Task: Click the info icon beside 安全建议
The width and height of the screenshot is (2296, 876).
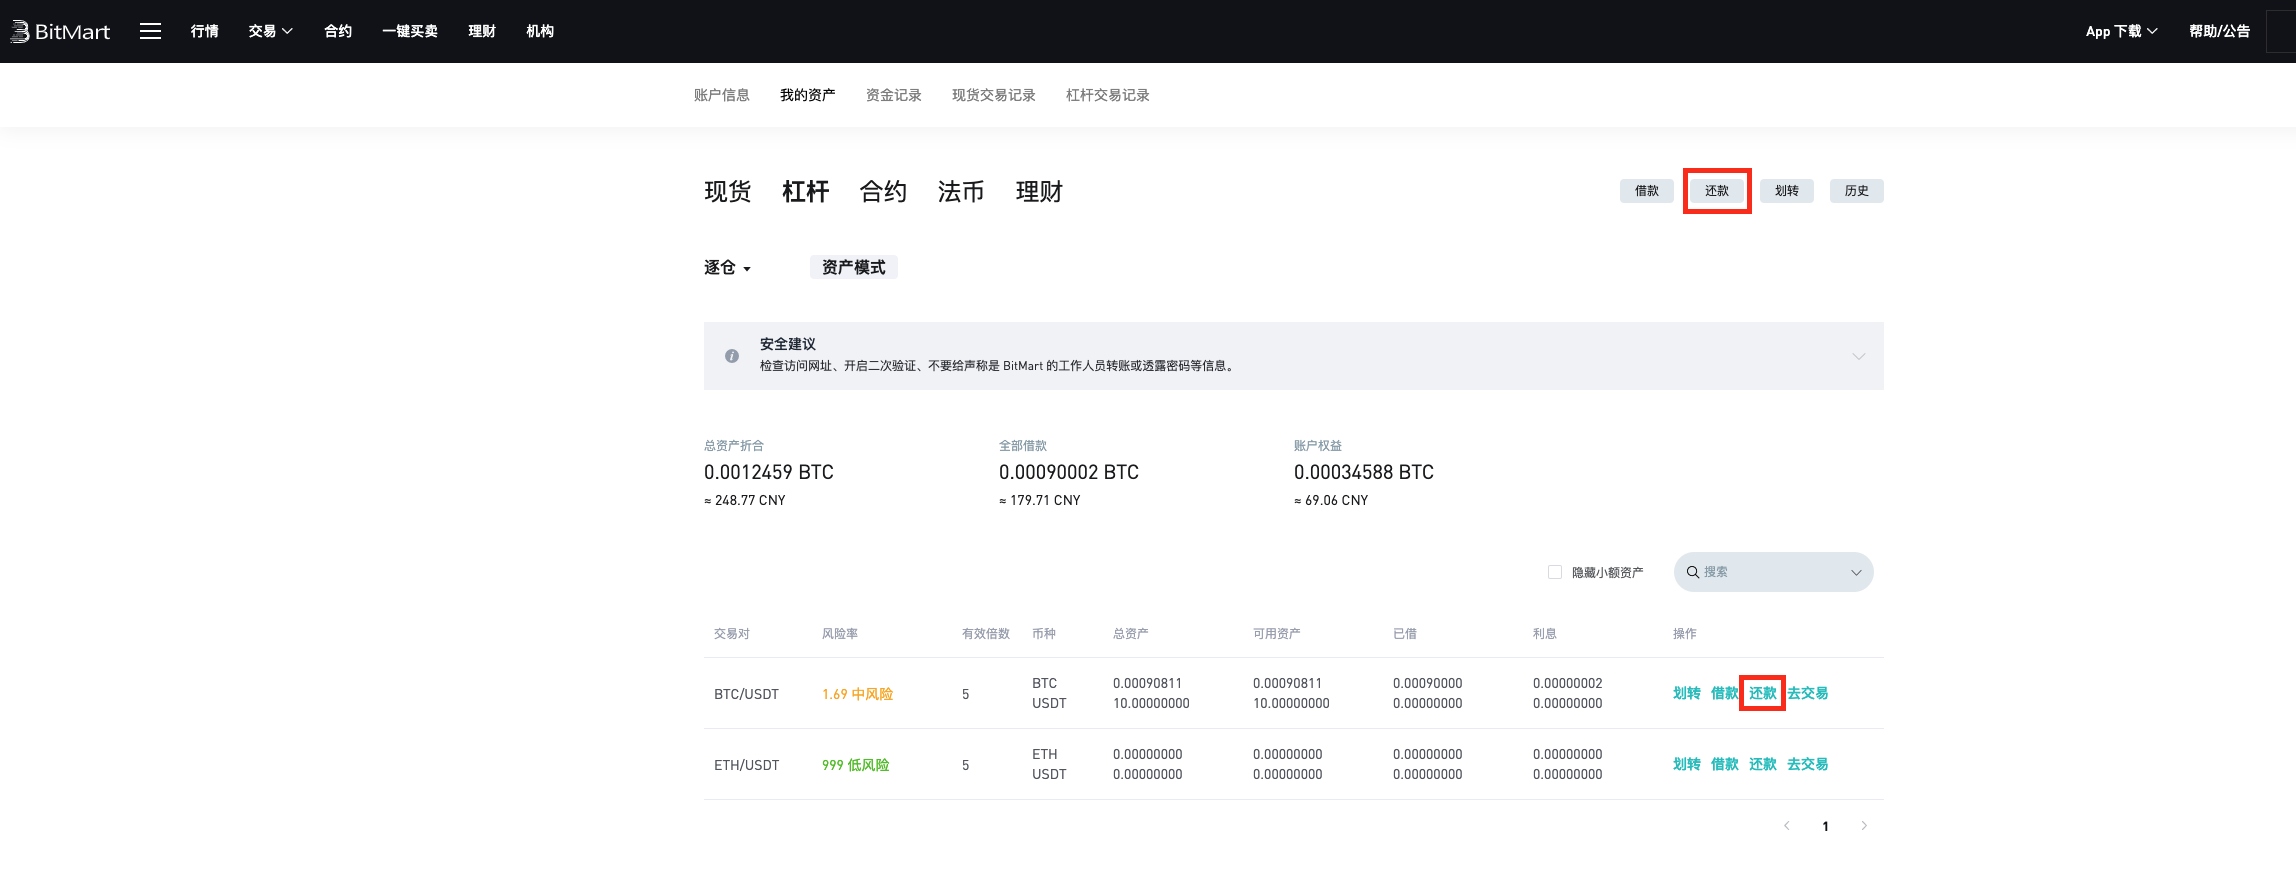Action: 732,356
